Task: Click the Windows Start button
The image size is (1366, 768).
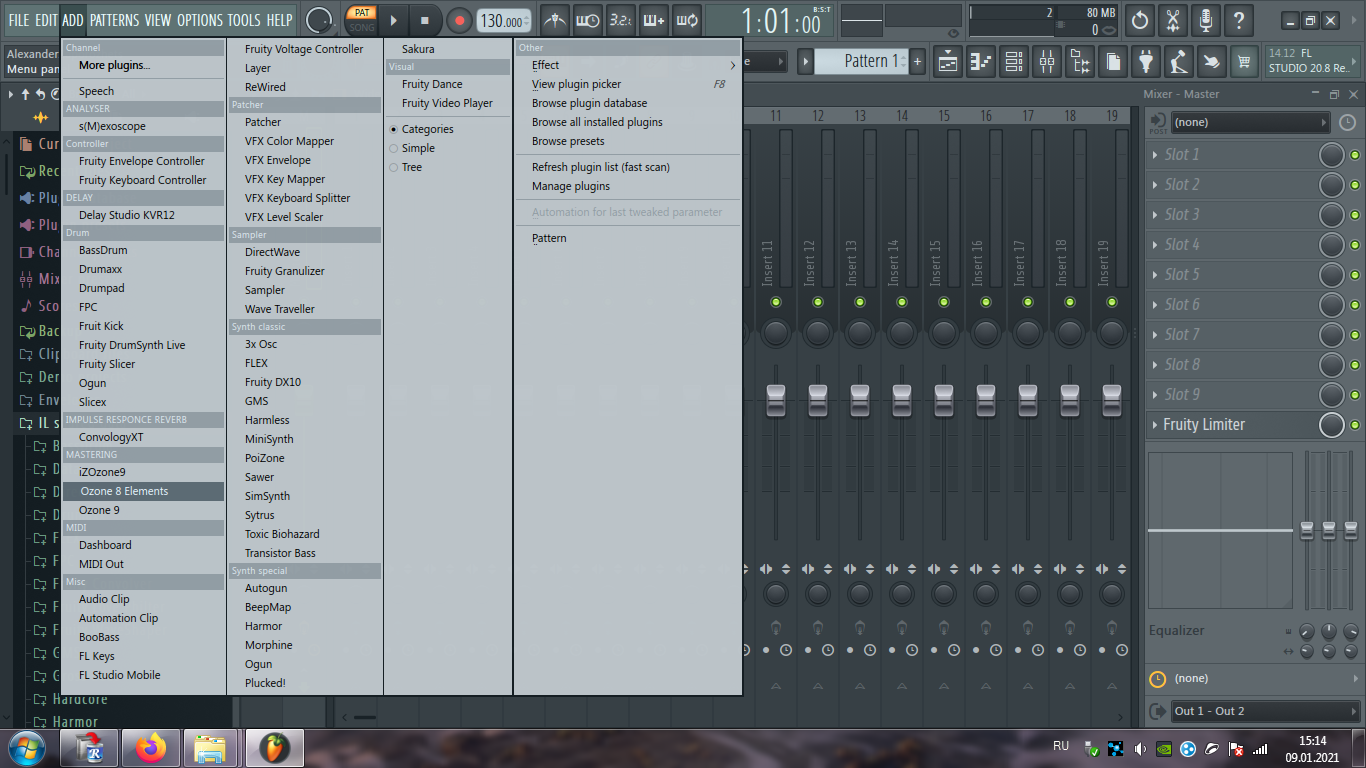Action: point(25,748)
